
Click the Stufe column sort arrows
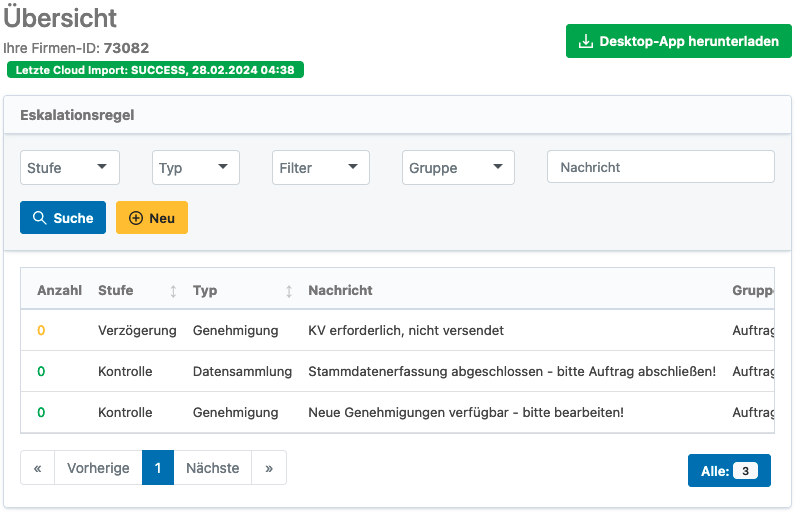pos(173,291)
